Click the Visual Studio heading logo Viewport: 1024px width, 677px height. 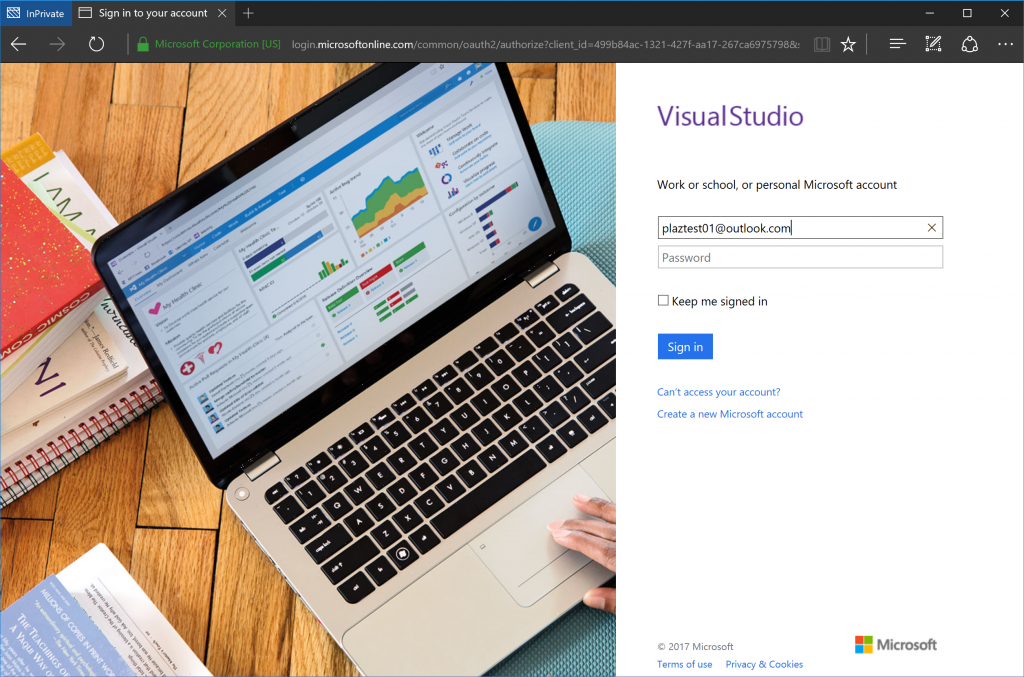pyautogui.click(x=730, y=116)
